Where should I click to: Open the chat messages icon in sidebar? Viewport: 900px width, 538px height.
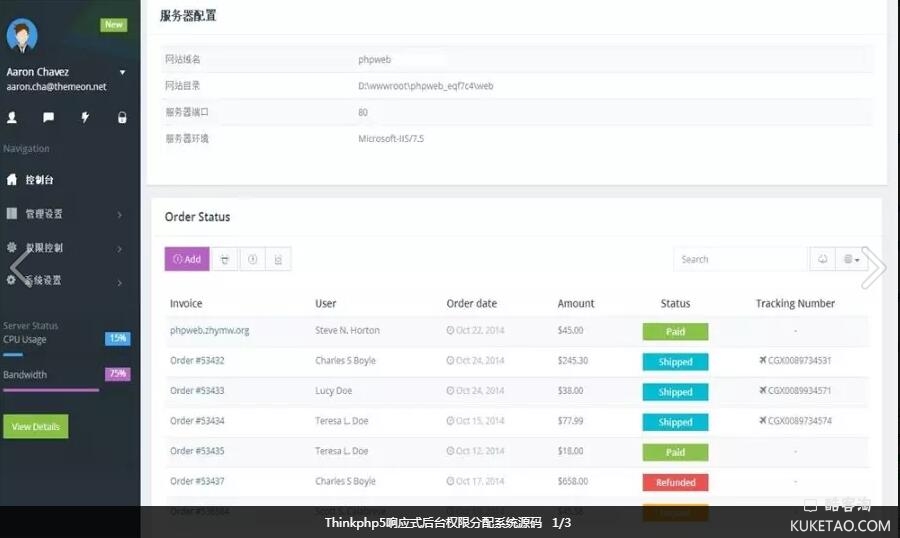49,118
